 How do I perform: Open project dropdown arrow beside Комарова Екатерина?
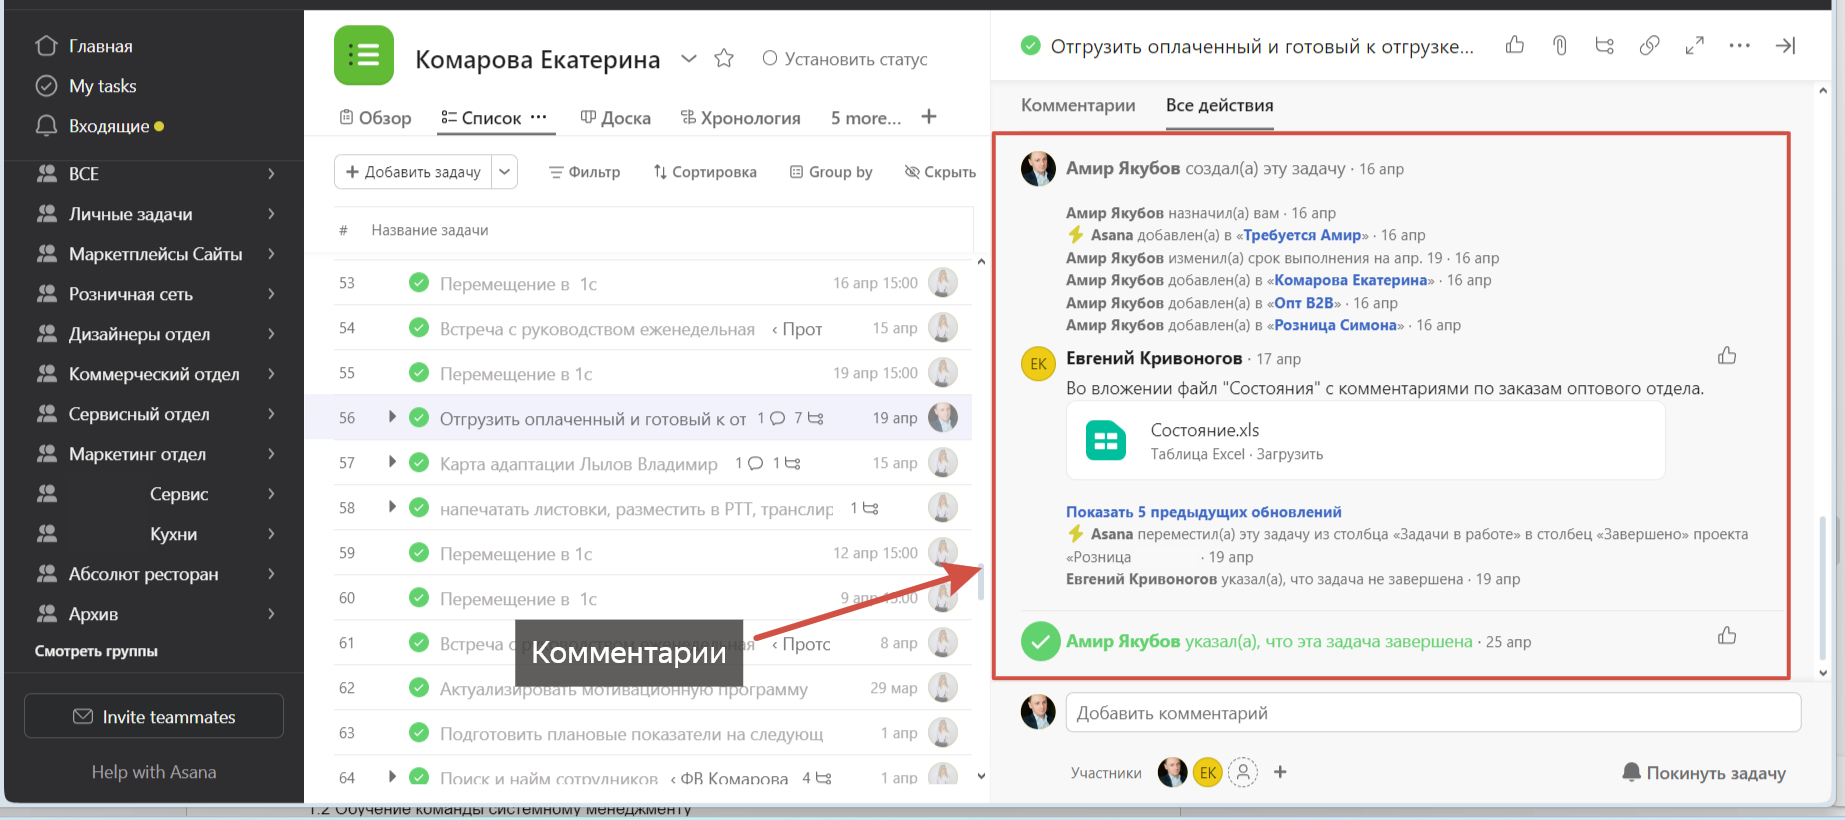point(688,59)
